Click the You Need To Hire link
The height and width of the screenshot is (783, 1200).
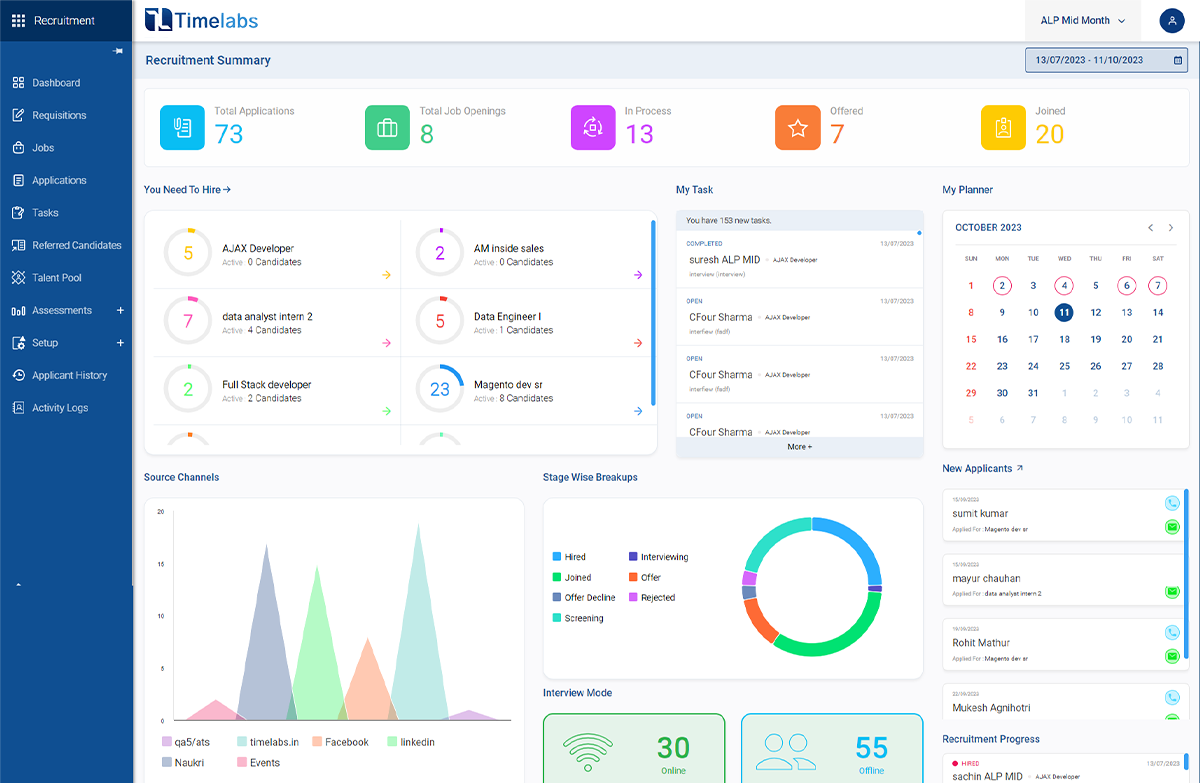pos(186,189)
